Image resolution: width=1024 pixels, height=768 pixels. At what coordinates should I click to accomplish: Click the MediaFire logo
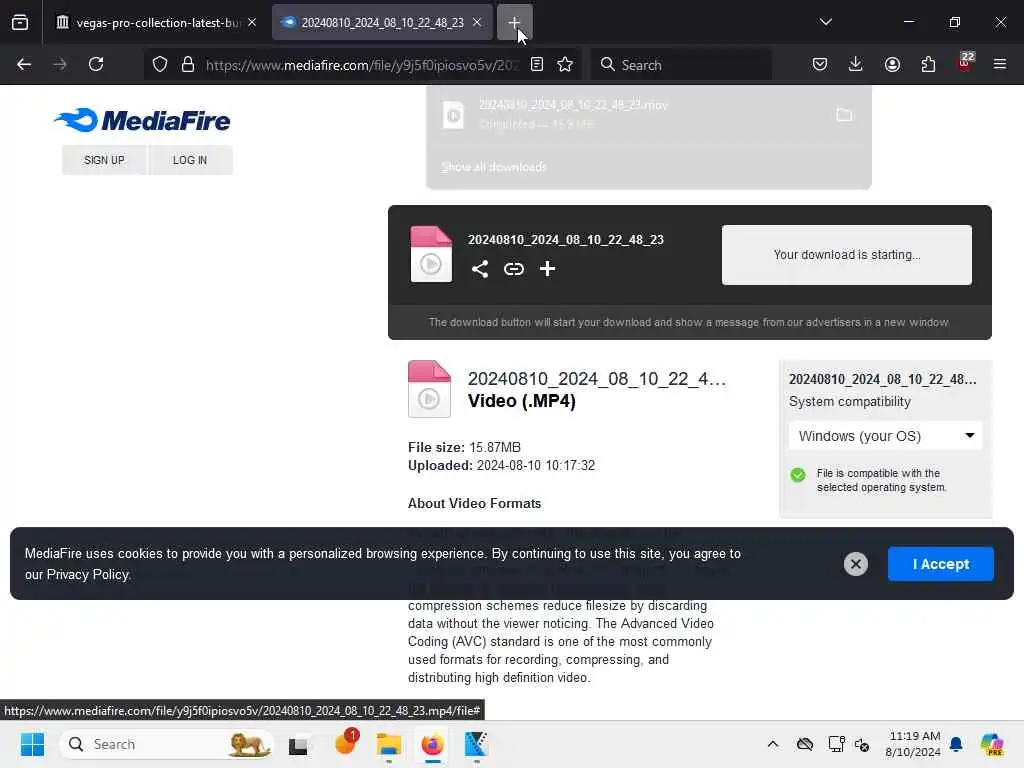click(x=142, y=120)
